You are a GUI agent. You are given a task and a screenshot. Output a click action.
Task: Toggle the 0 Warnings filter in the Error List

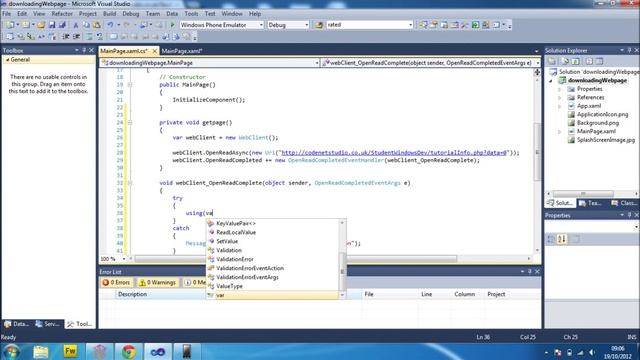158,282
